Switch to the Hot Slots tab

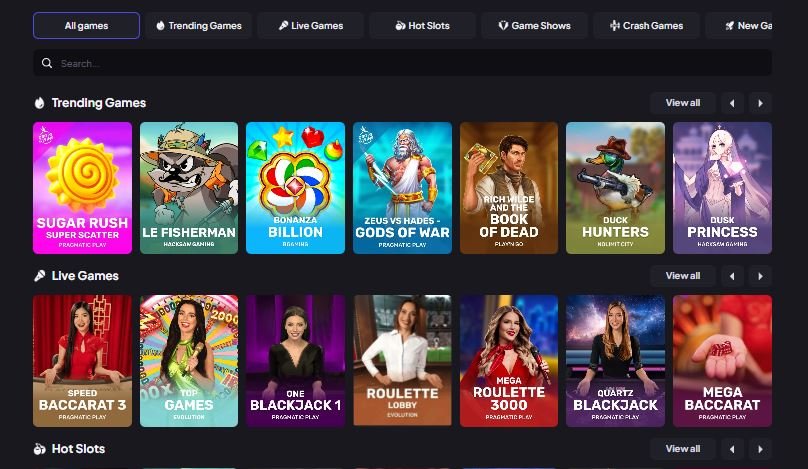pos(423,25)
